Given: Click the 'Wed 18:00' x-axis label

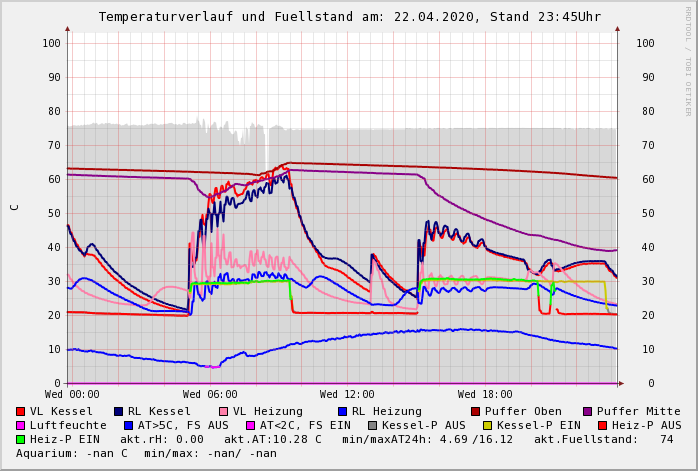Looking at the screenshot, I should pos(485,395).
